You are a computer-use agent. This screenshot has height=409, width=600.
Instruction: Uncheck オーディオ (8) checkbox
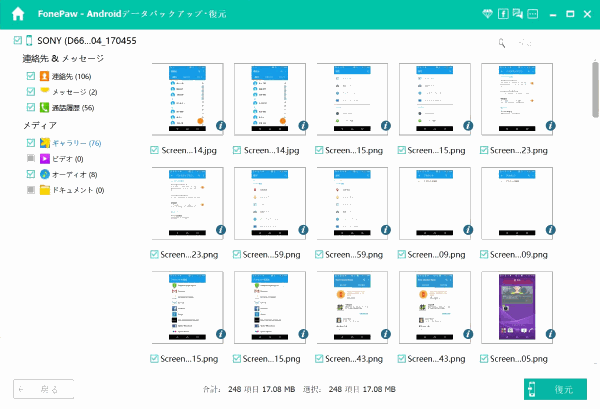click(x=31, y=174)
